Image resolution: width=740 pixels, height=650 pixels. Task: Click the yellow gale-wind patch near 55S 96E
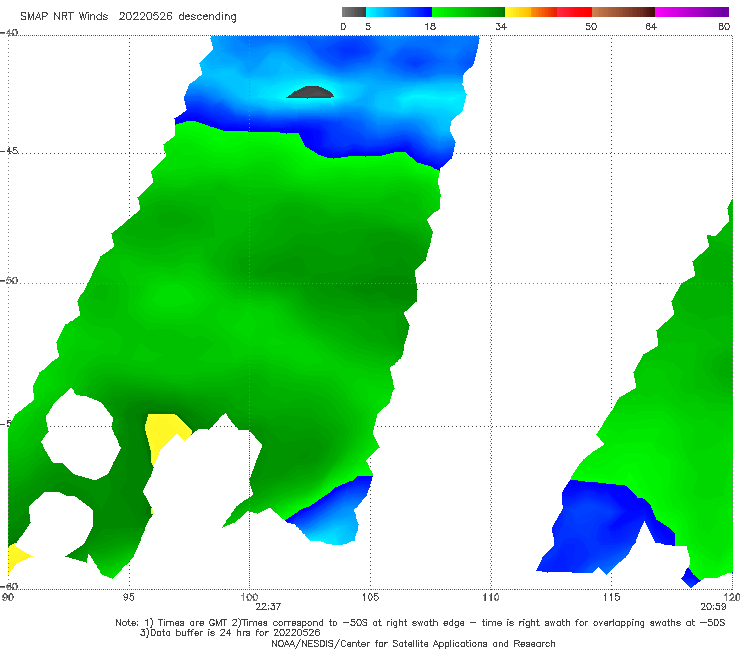click(x=164, y=433)
